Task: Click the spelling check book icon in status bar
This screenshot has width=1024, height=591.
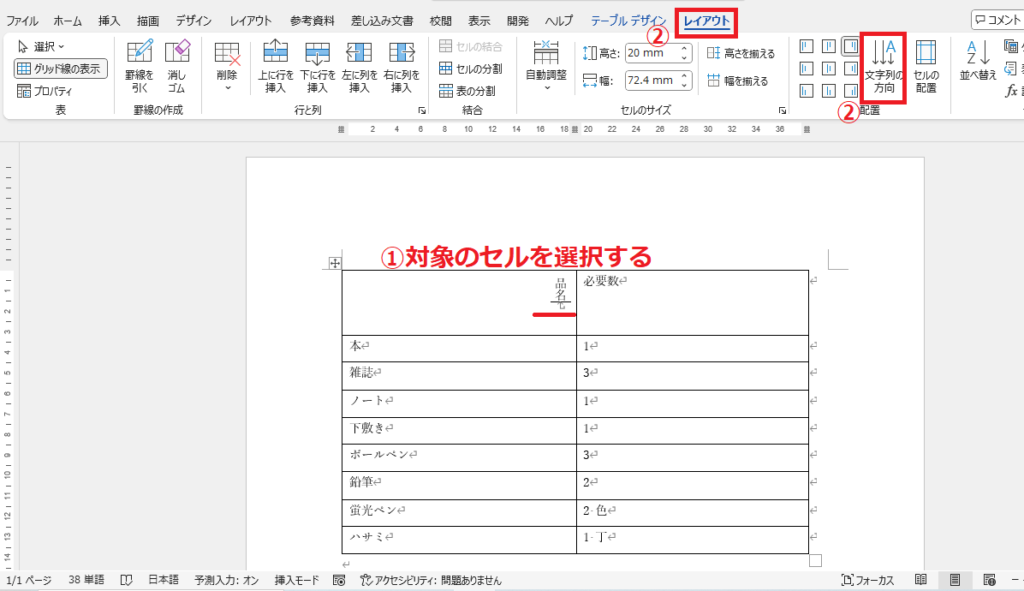Action: coord(126,580)
